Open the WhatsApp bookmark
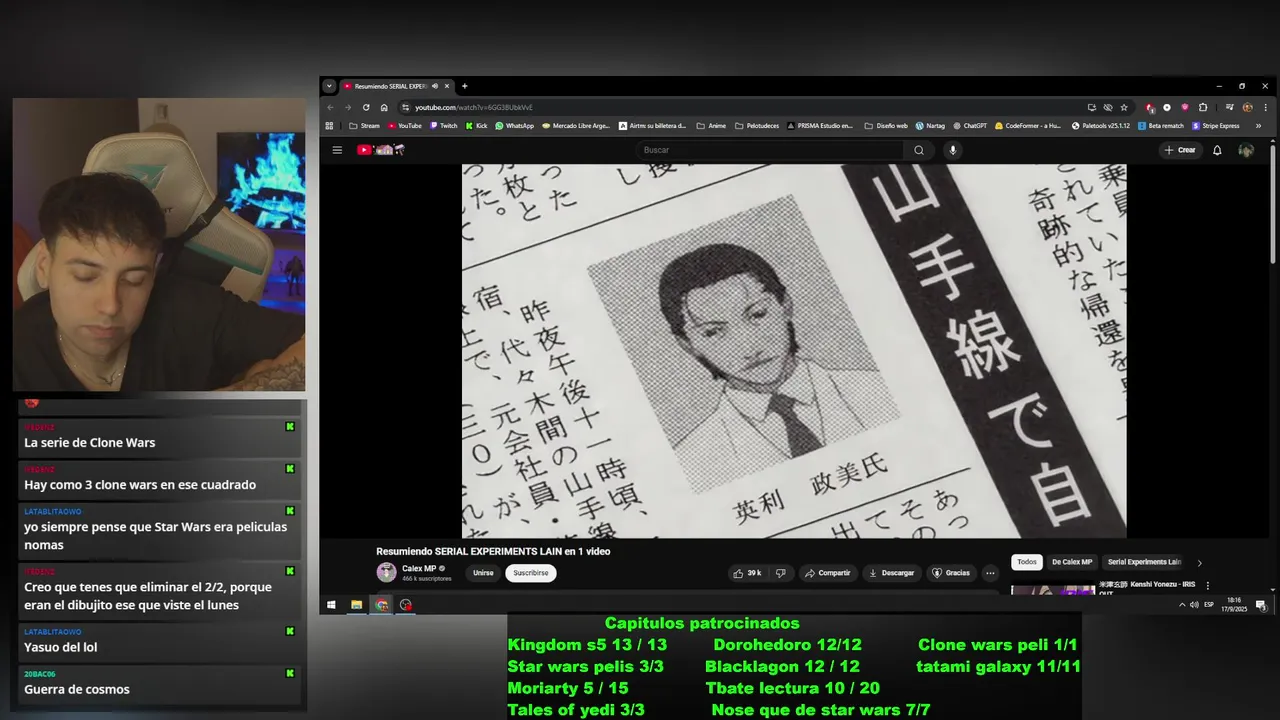Screen dimensions: 1280x720 (515, 126)
